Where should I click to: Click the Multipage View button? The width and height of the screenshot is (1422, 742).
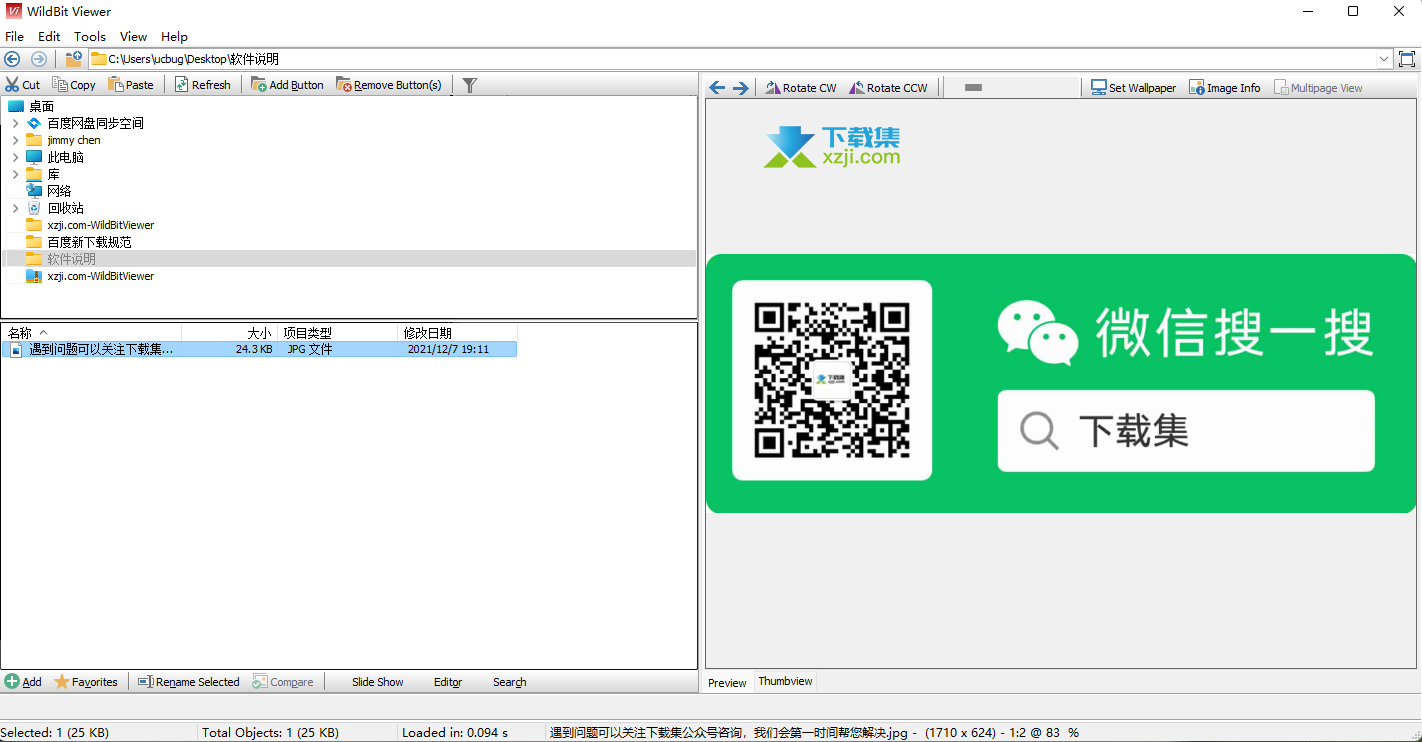[1318, 88]
